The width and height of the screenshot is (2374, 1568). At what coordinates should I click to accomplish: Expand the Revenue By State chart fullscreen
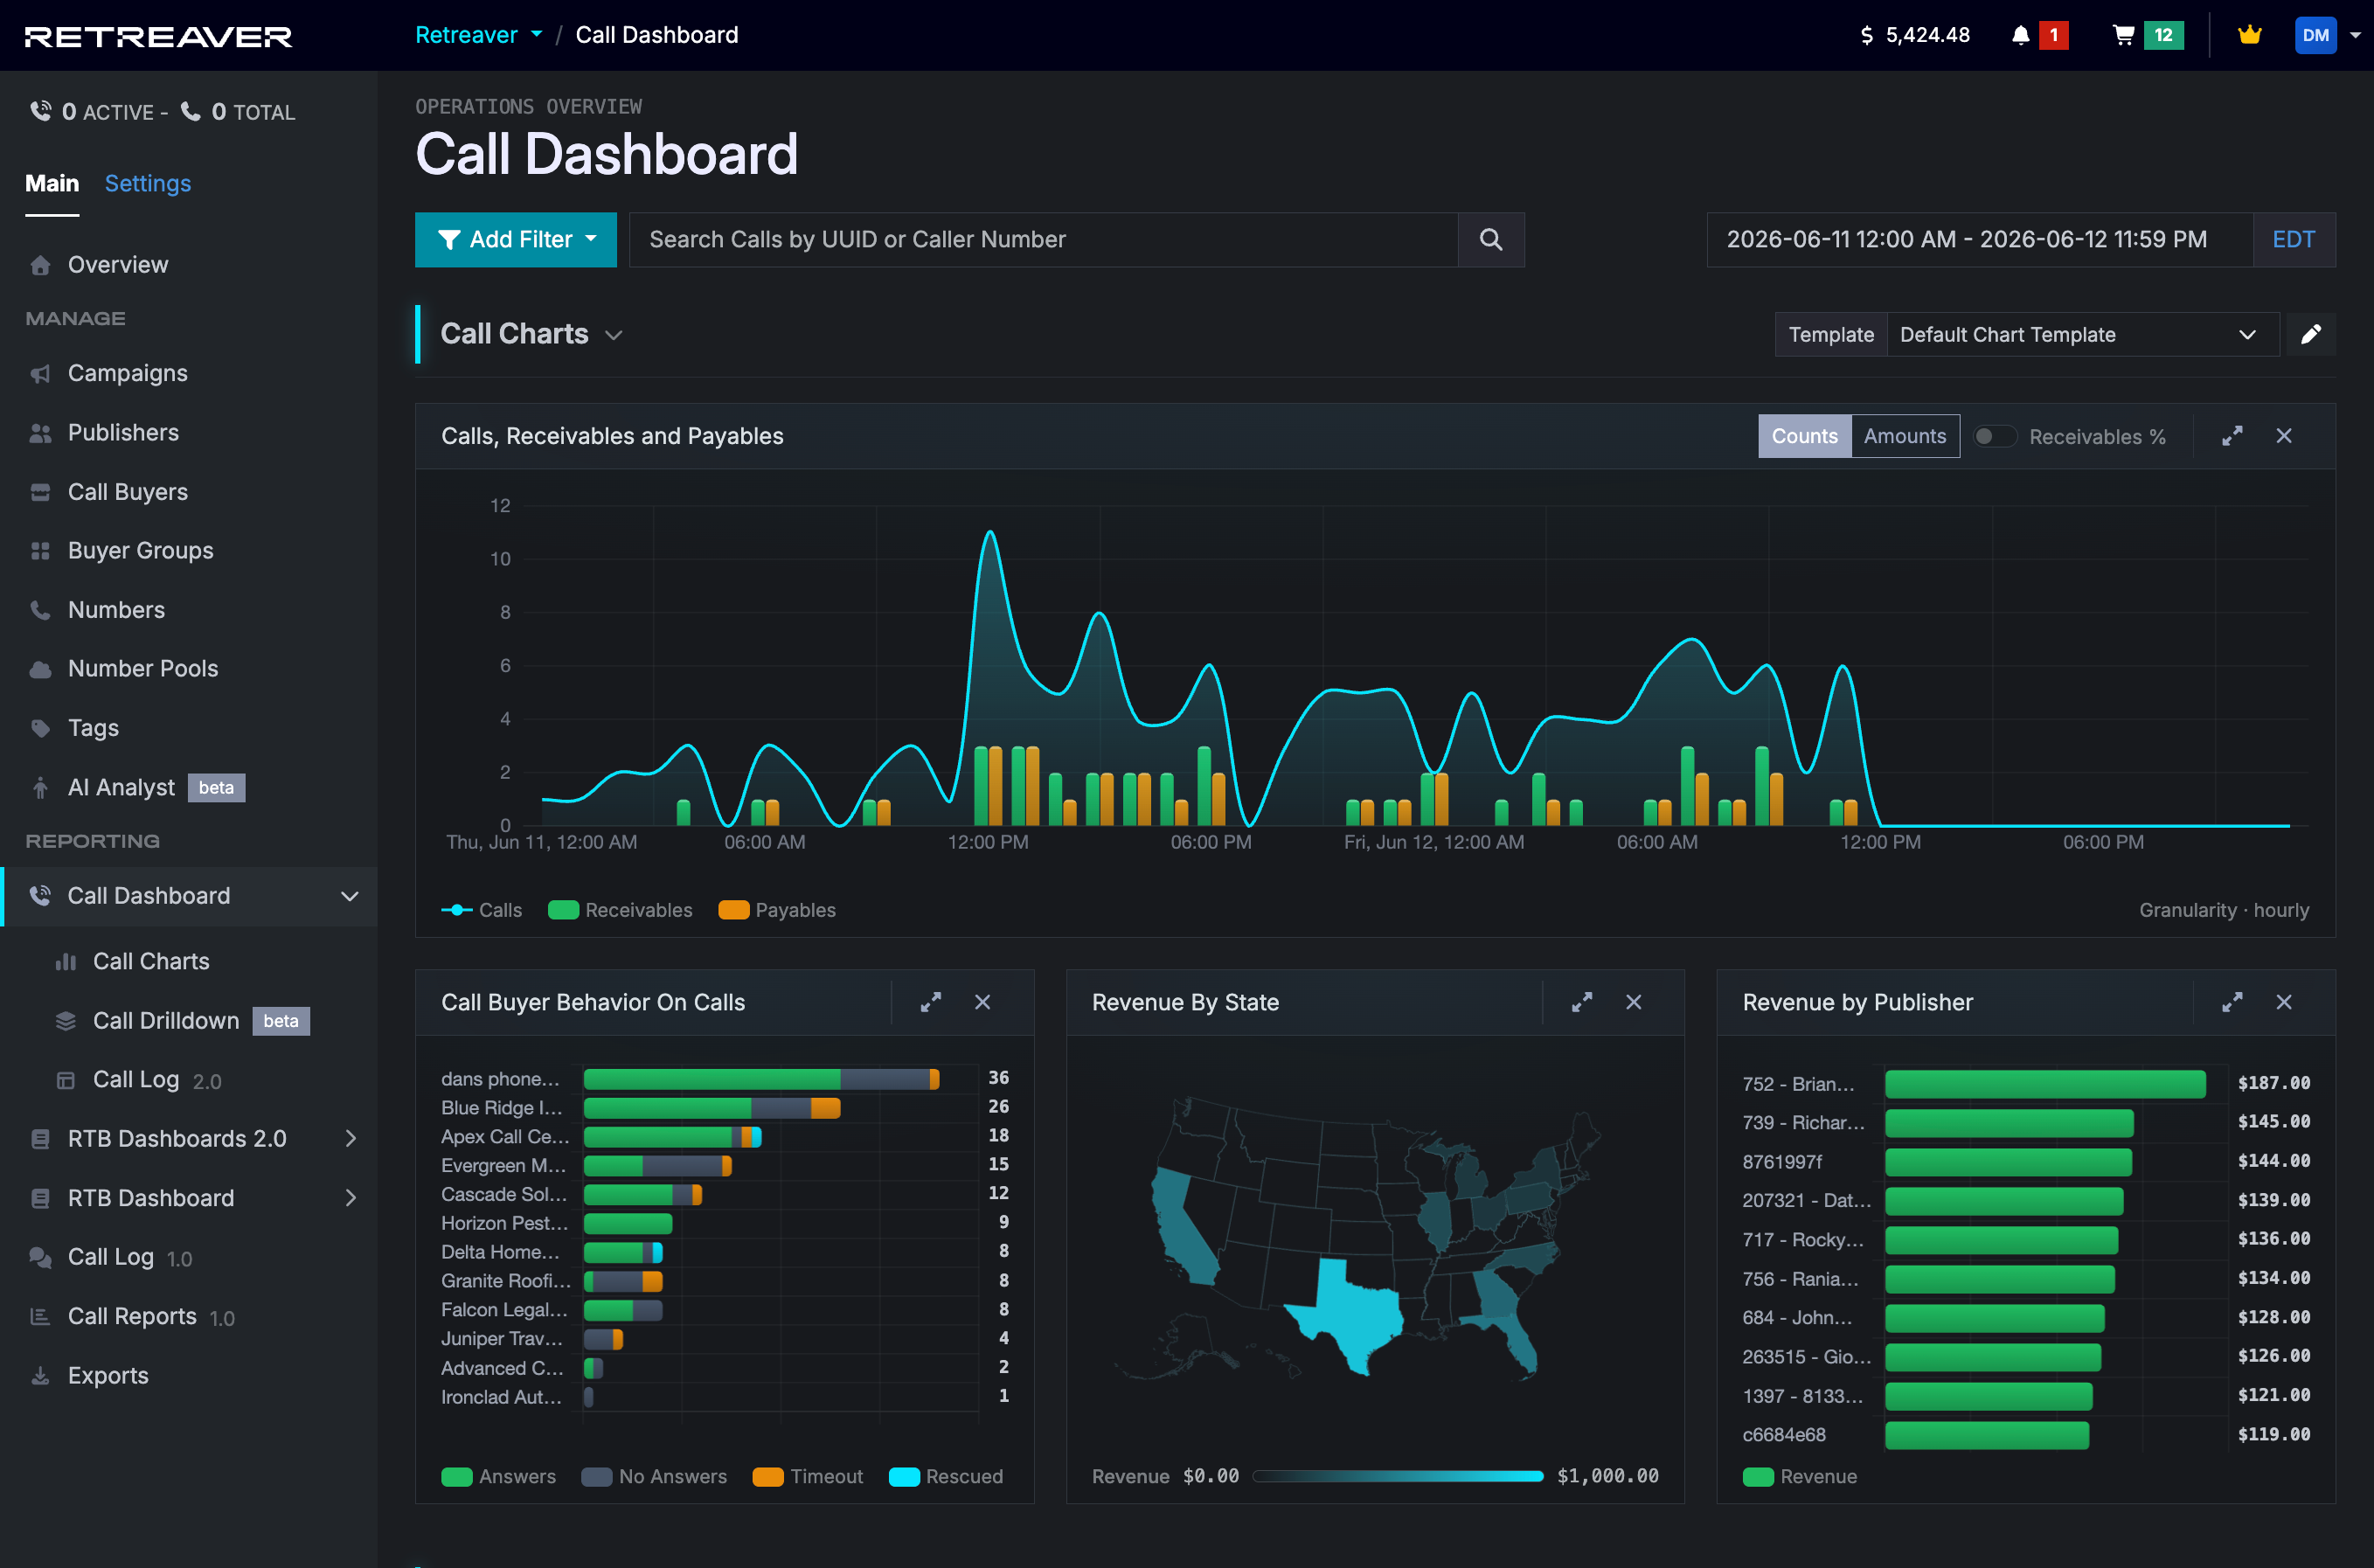pyautogui.click(x=1581, y=1002)
